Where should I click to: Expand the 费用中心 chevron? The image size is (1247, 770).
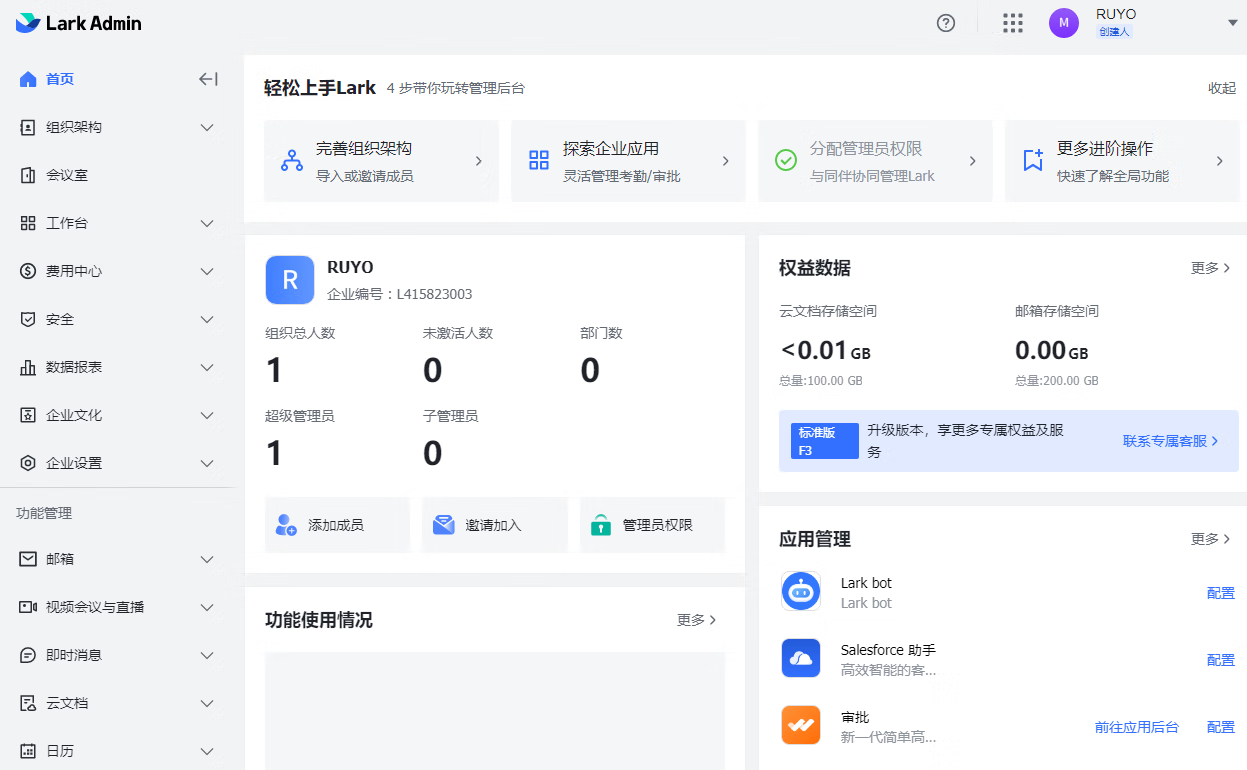(207, 271)
